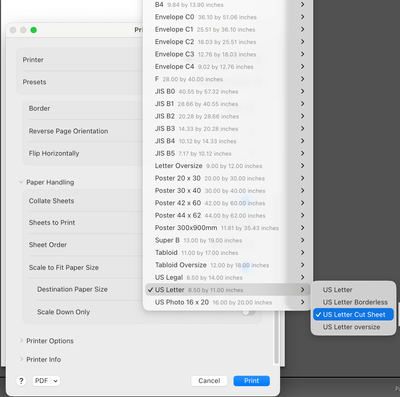Click the Flip Horizontally label
This screenshot has height=397, width=400.
point(54,153)
